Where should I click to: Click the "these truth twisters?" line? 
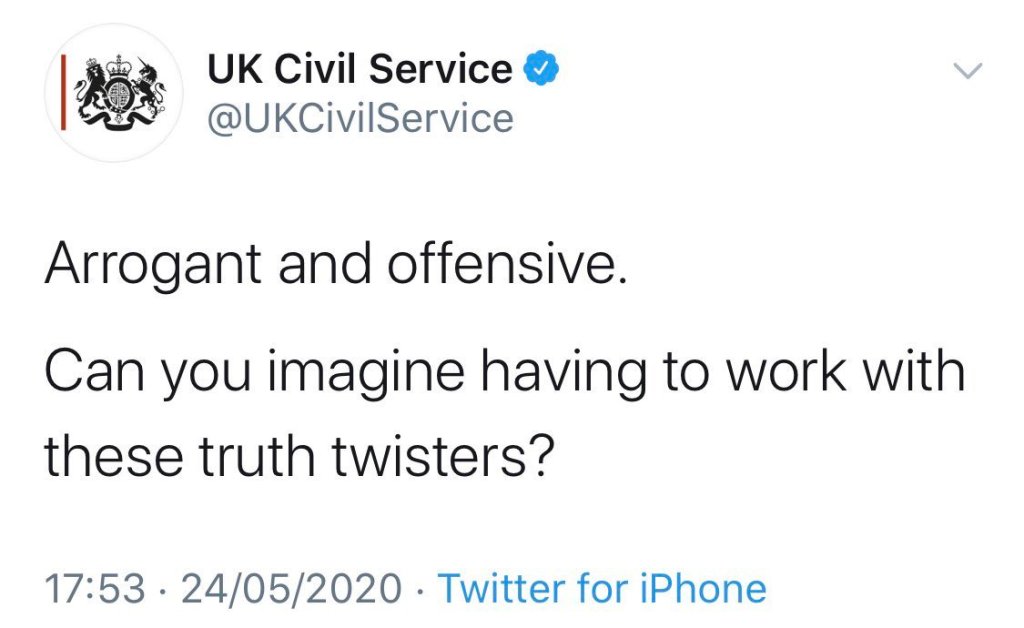[x=299, y=456]
